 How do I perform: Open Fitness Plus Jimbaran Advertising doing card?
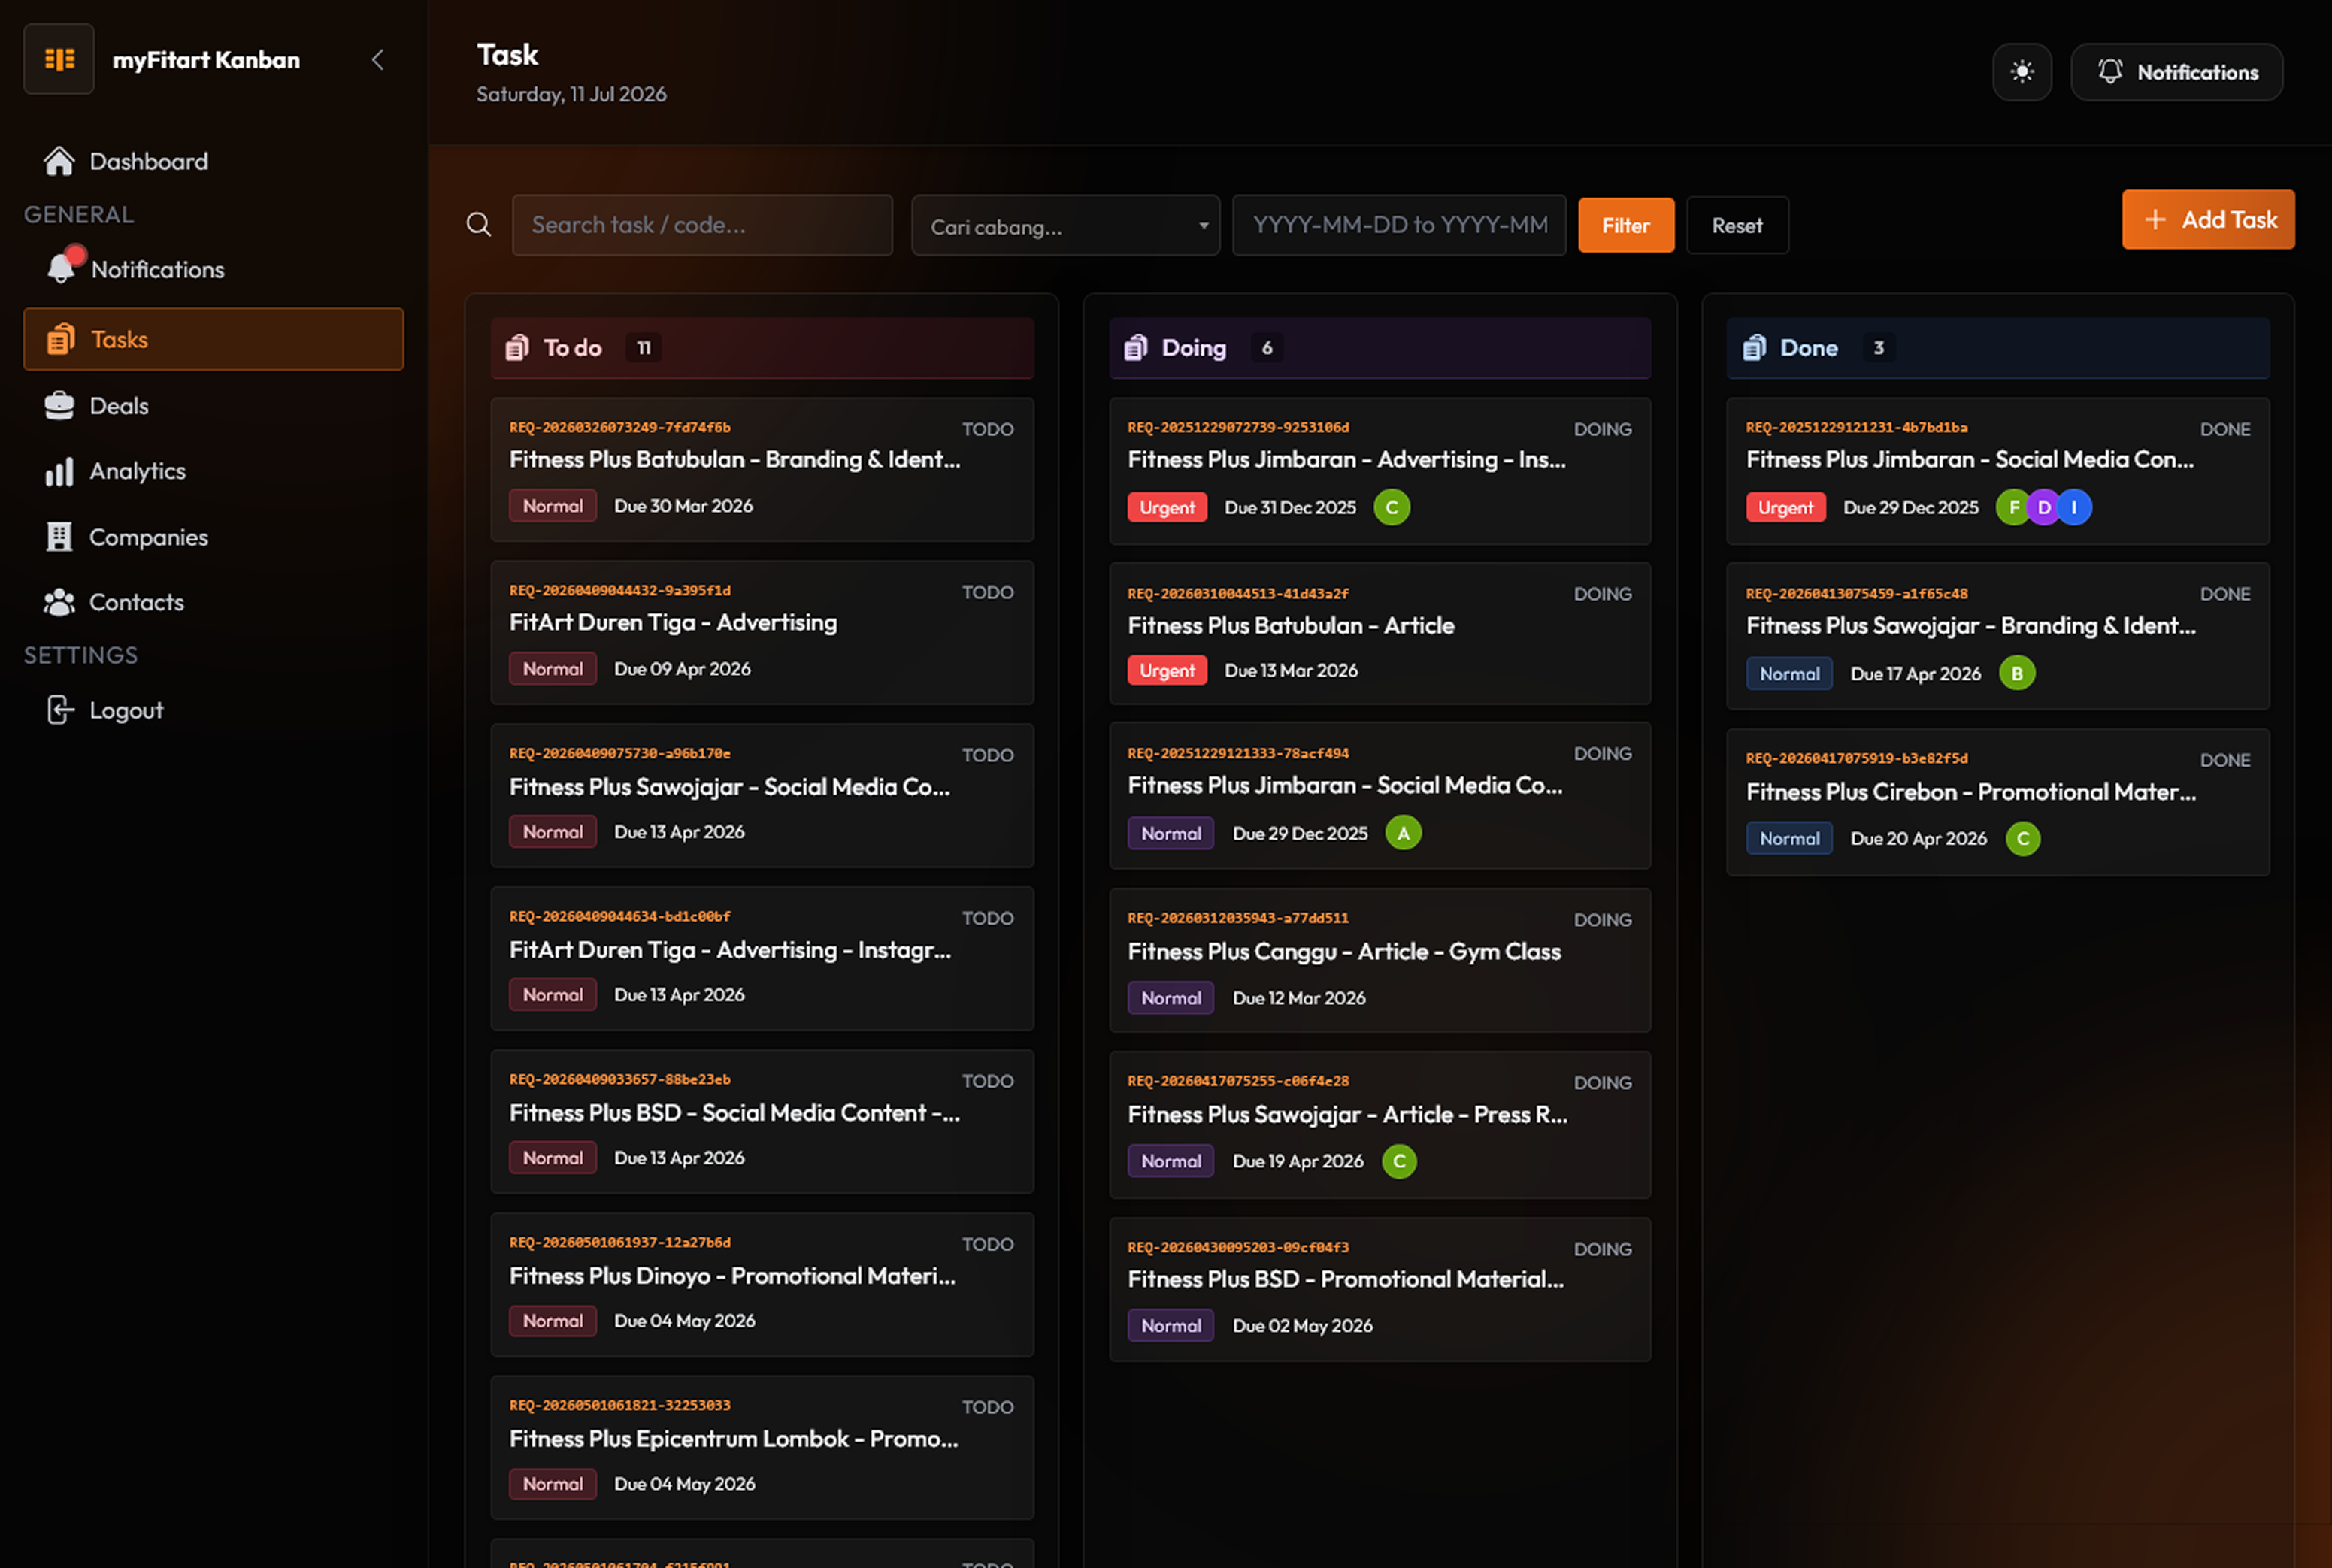click(1380, 471)
